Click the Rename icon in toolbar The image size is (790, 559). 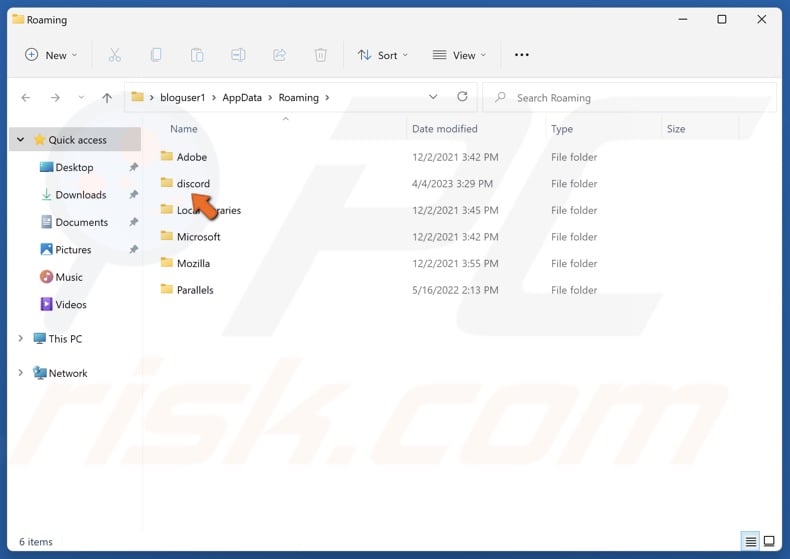click(x=238, y=55)
